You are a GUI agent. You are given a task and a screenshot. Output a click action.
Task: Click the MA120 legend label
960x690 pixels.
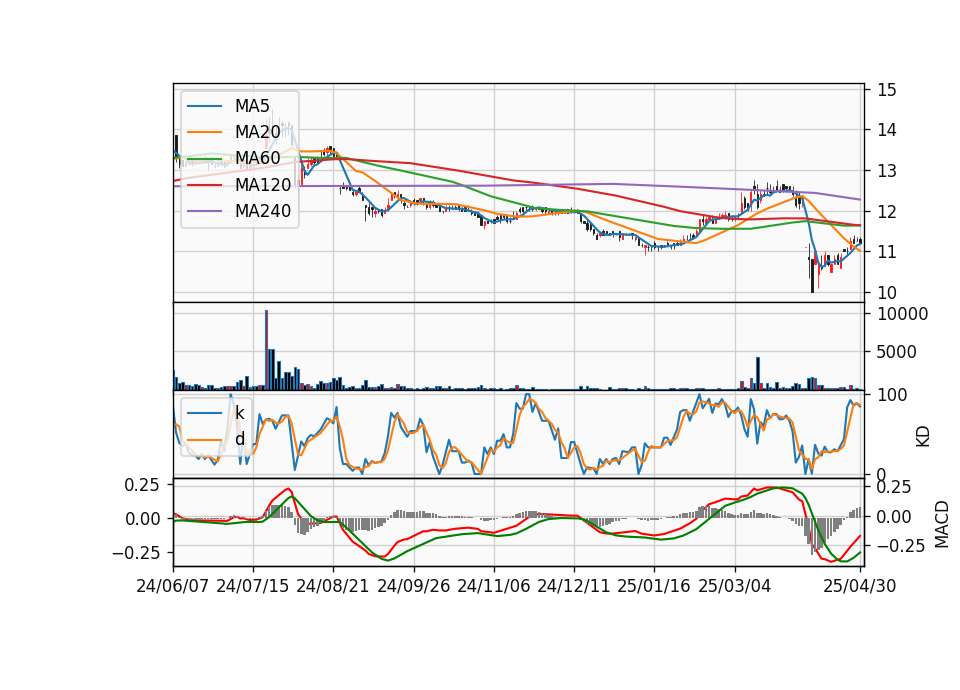pos(263,184)
